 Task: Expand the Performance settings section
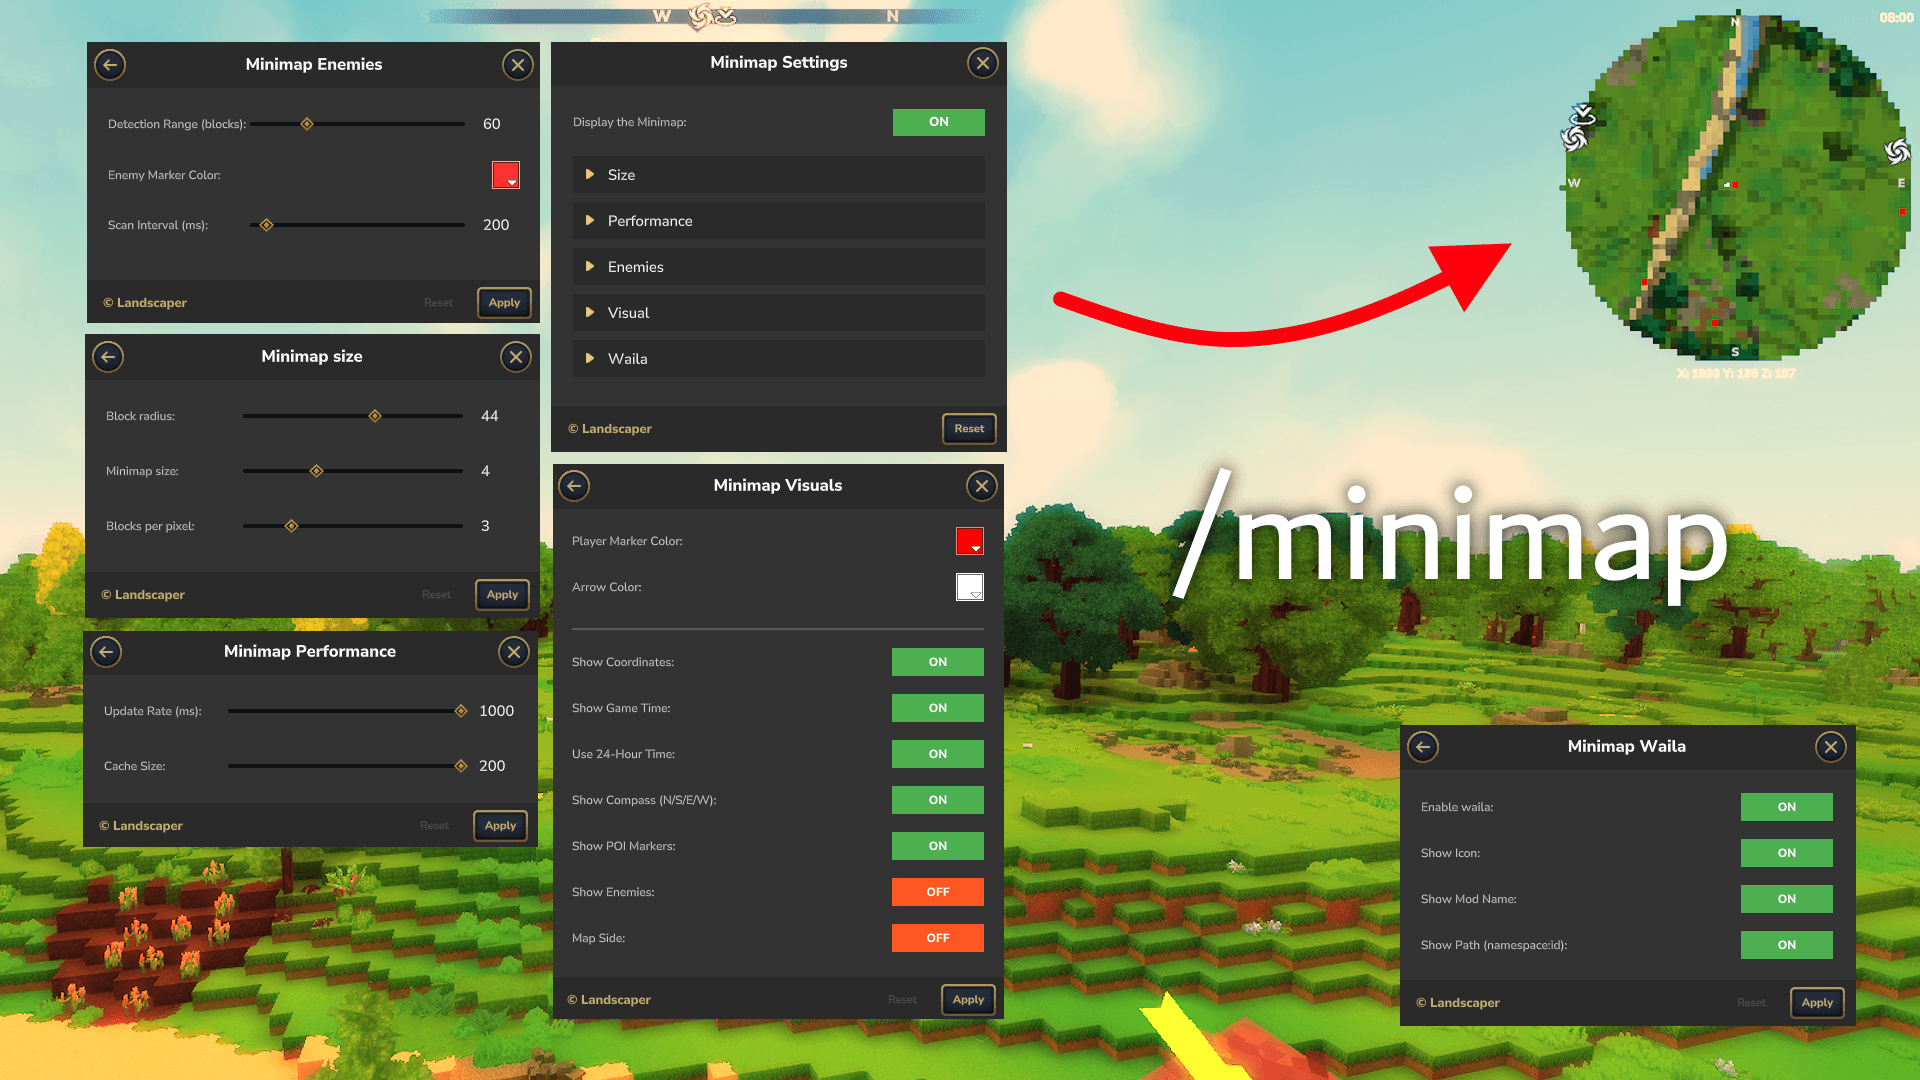point(778,221)
